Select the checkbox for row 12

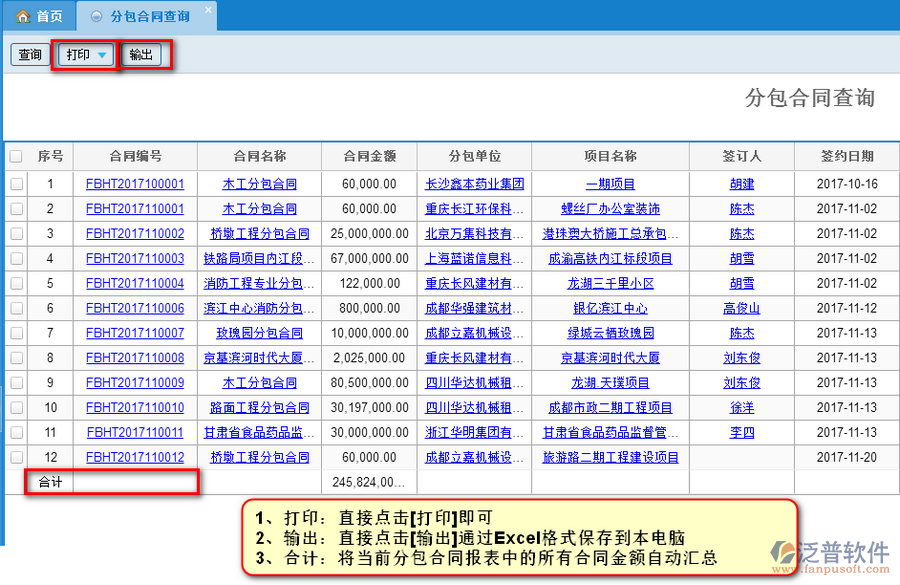click(16, 458)
